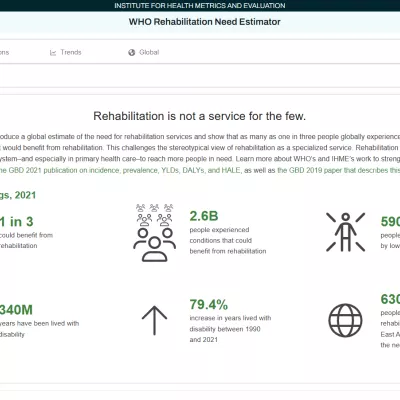The image size is (400, 400).
Task: Click 'could benefit from rehabilitation' text
Action: pos(26,240)
